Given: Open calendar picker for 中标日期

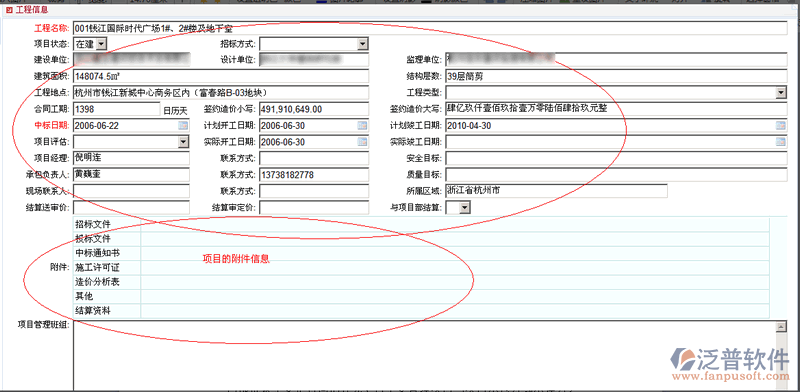Looking at the screenshot, I should pos(183,126).
